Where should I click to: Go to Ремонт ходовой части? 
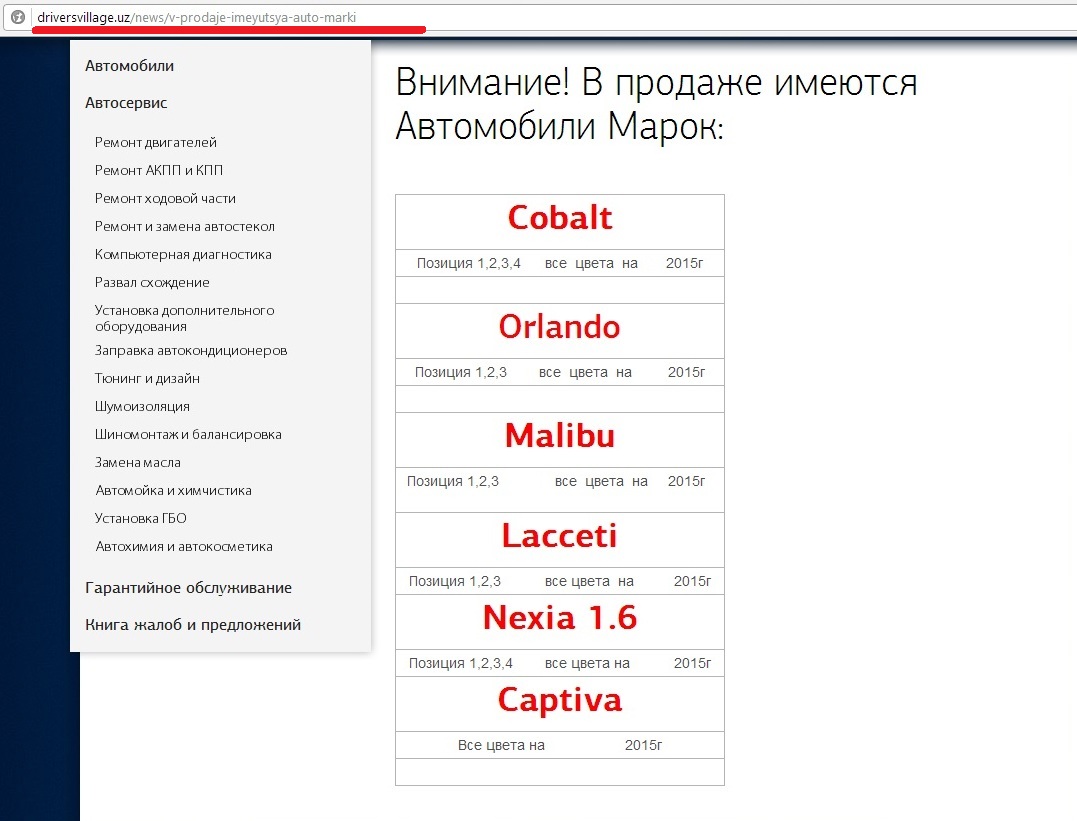pos(165,199)
